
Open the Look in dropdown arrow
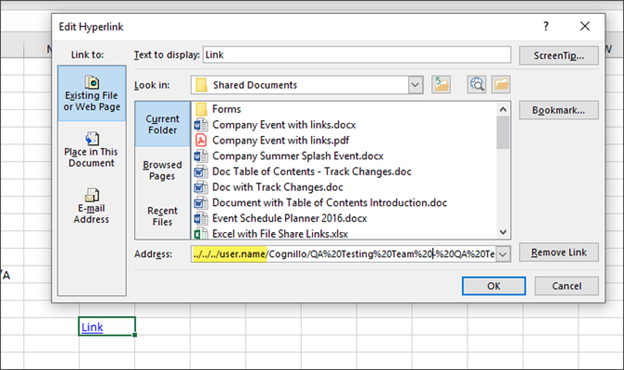(x=415, y=85)
